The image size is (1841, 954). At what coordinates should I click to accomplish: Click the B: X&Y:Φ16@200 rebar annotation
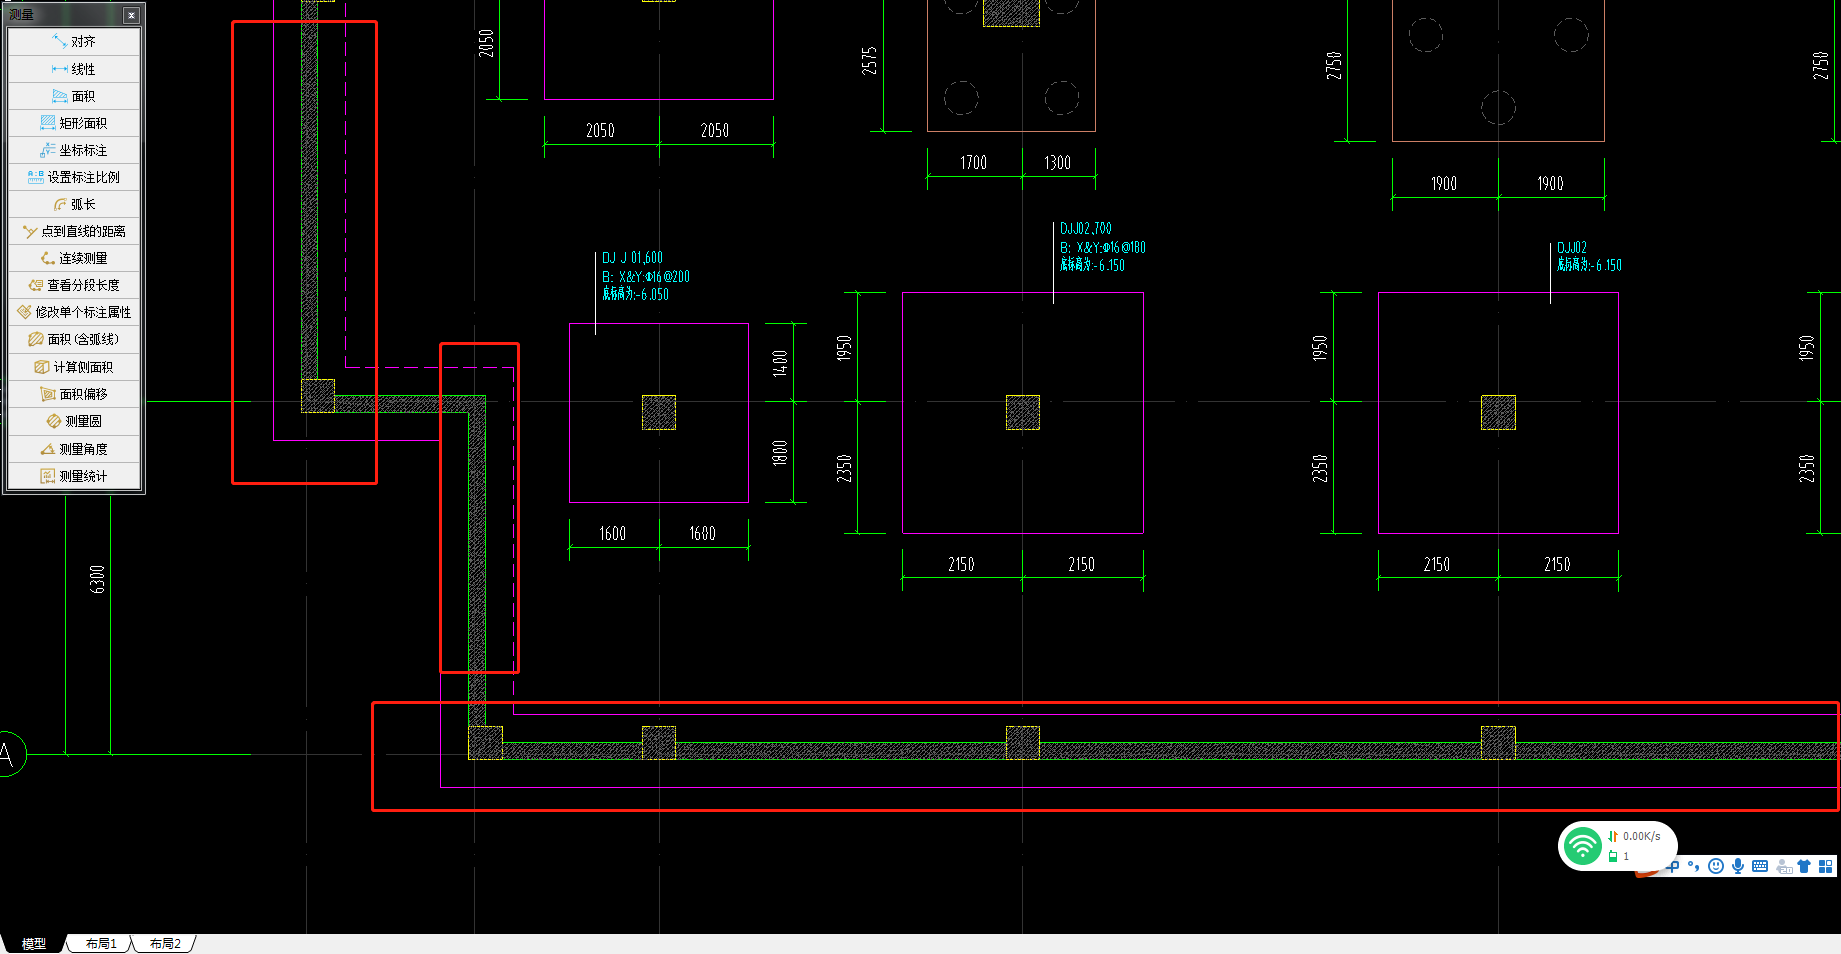coord(646,277)
